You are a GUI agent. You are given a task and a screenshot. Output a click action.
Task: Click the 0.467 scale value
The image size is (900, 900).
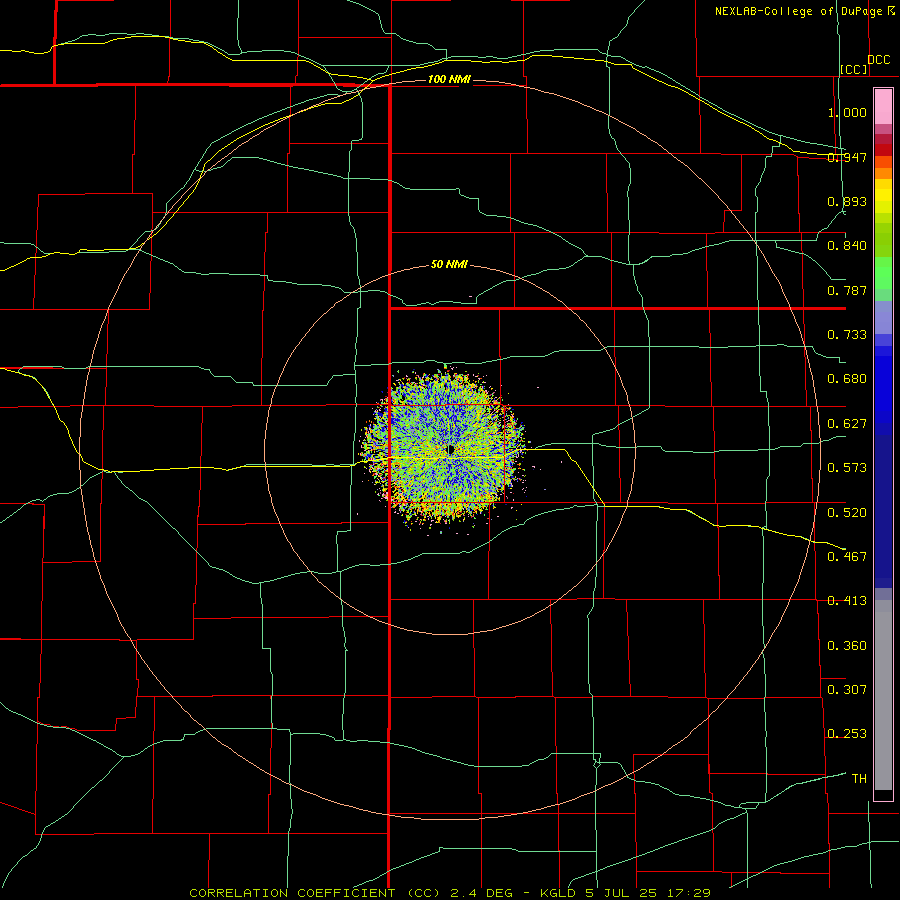[847, 557]
